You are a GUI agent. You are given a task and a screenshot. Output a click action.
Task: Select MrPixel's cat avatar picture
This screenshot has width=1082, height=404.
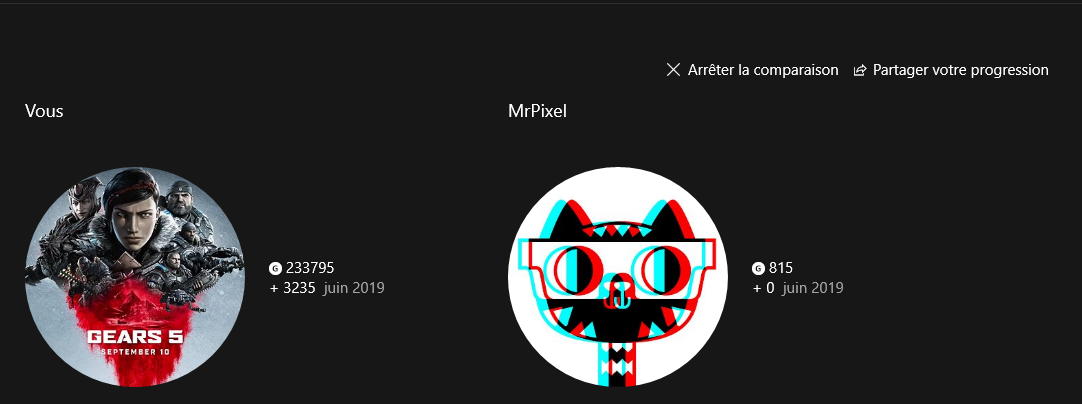(618, 276)
